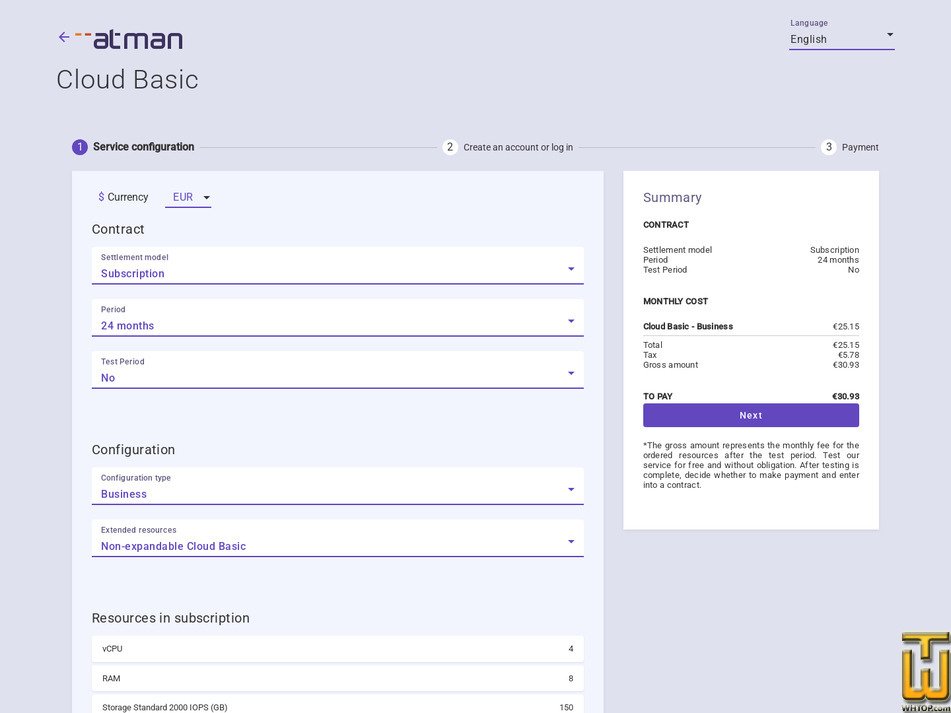The image size is (951, 713).
Task: Expand the Test Period dropdown set to No
Action: click(337, 370)
